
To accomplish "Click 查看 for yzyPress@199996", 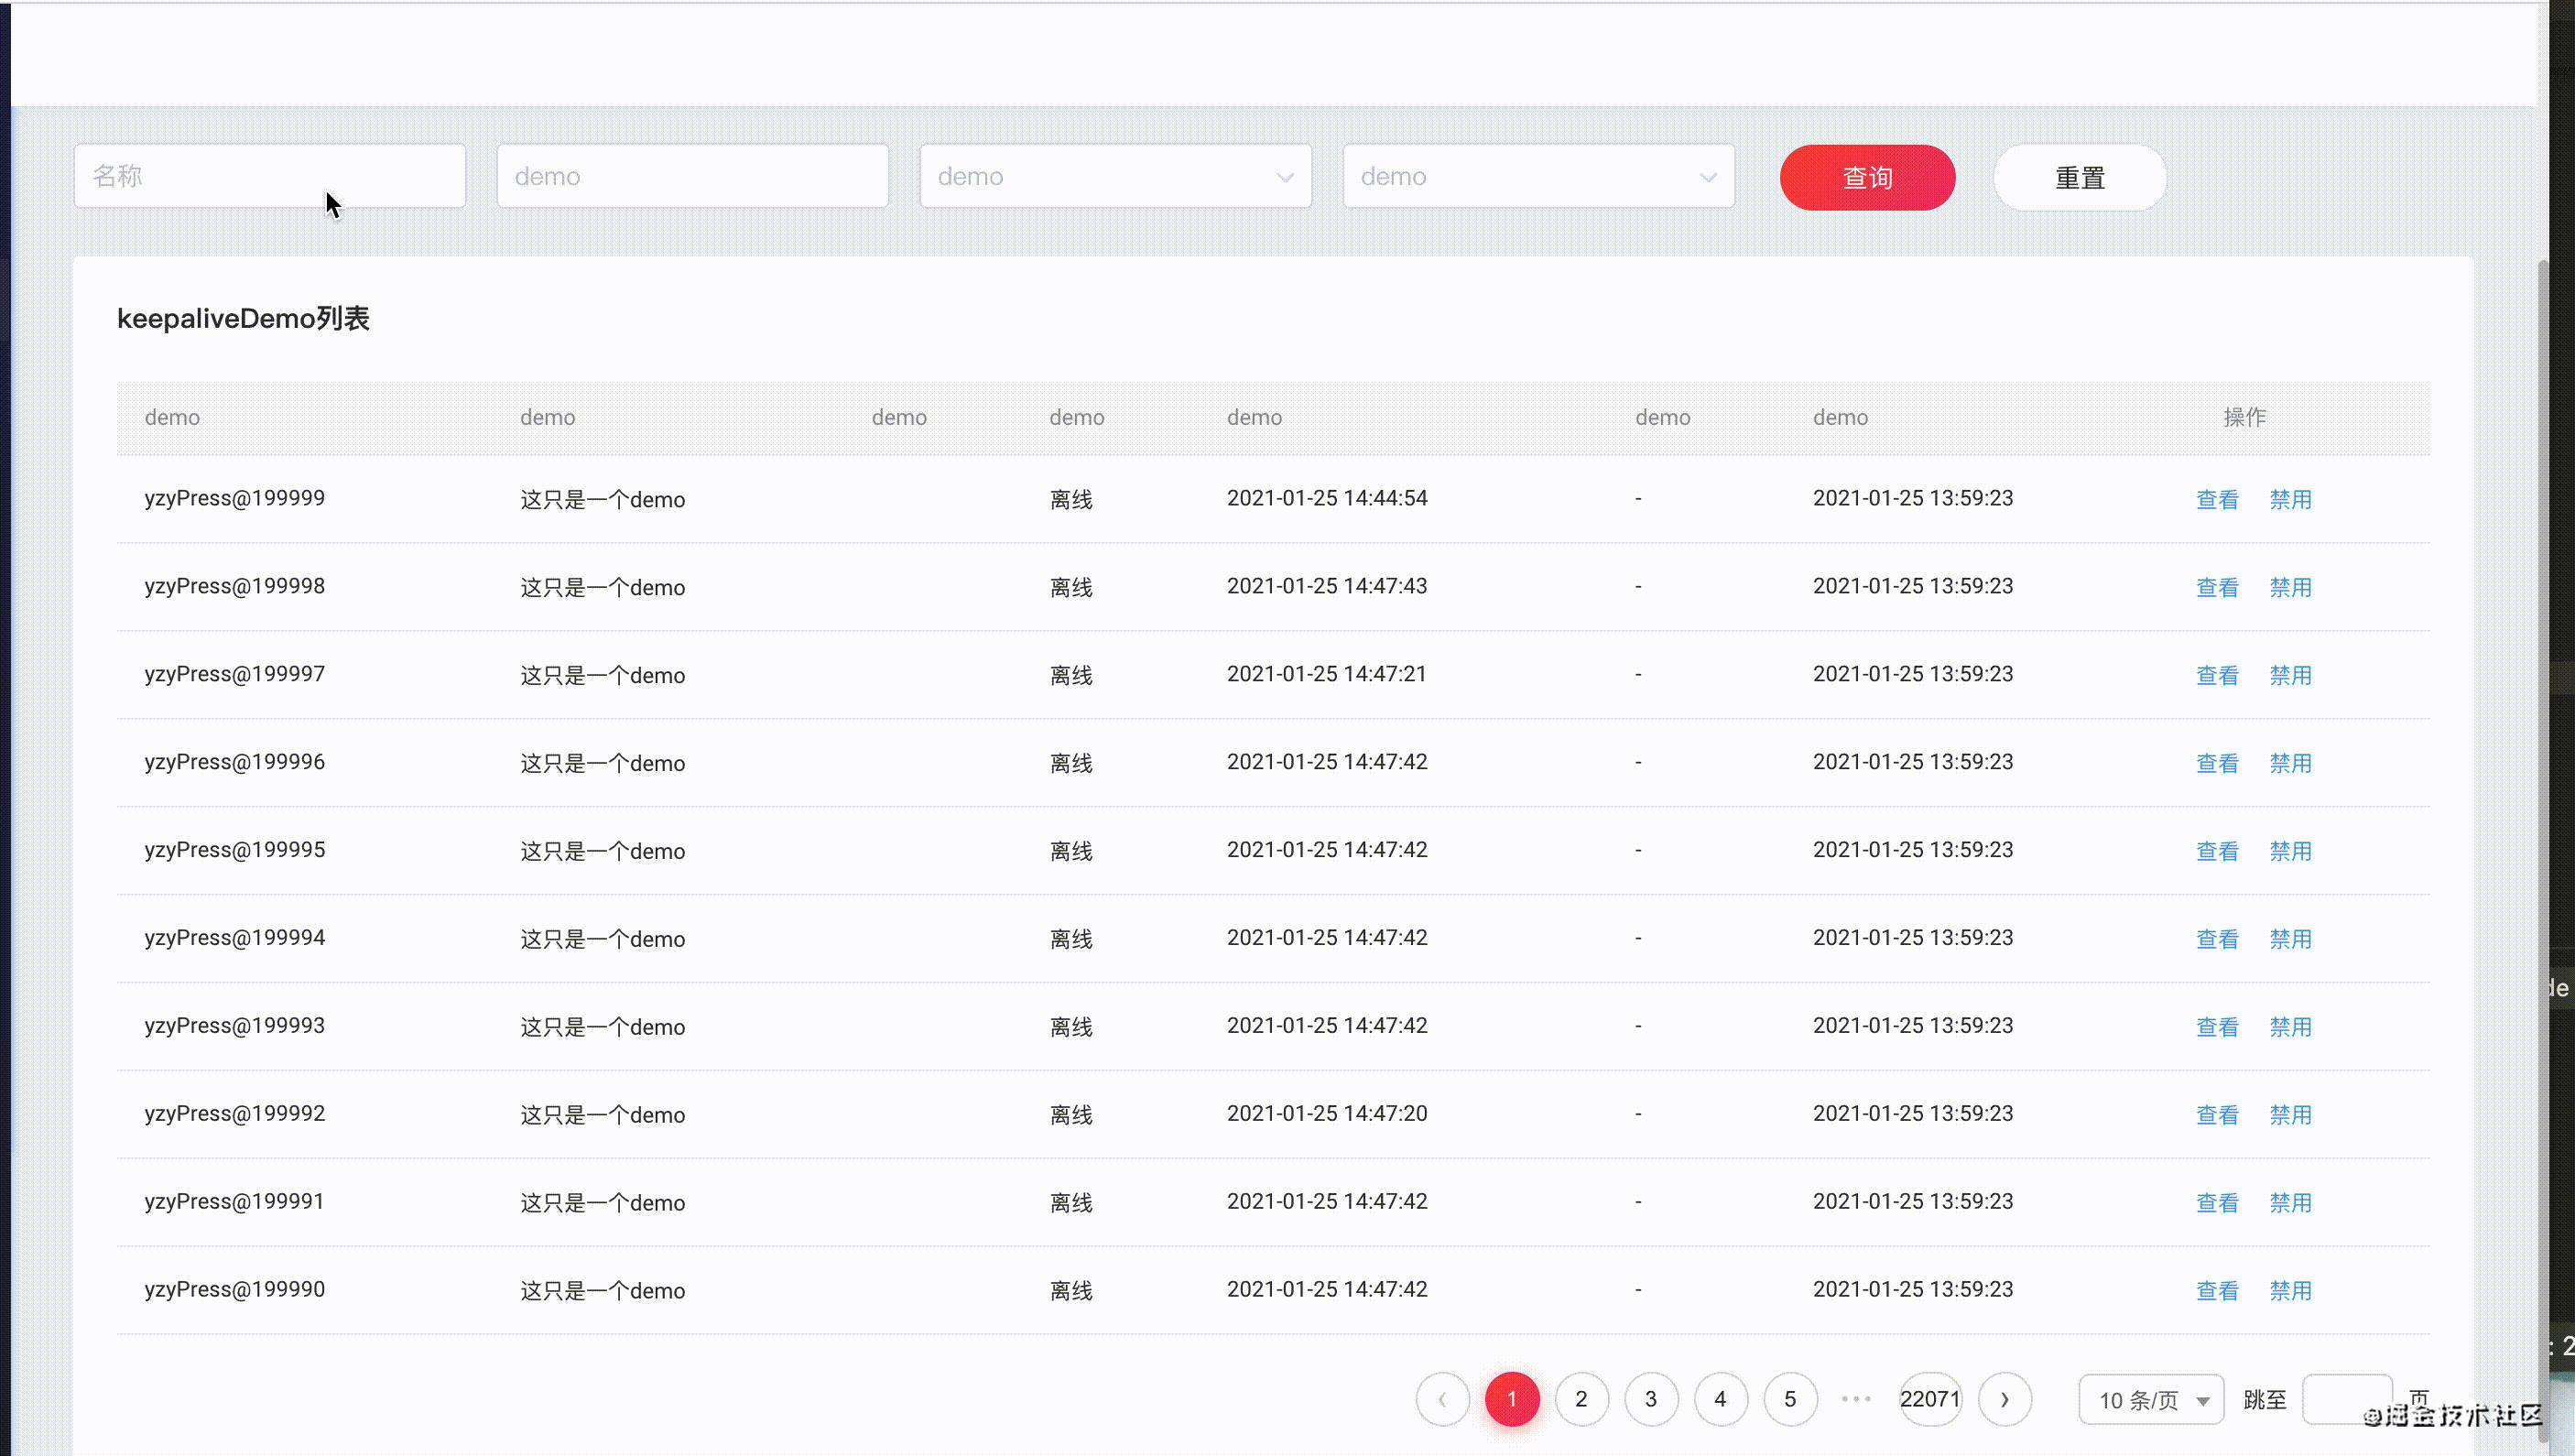I will coord(2217,763).
